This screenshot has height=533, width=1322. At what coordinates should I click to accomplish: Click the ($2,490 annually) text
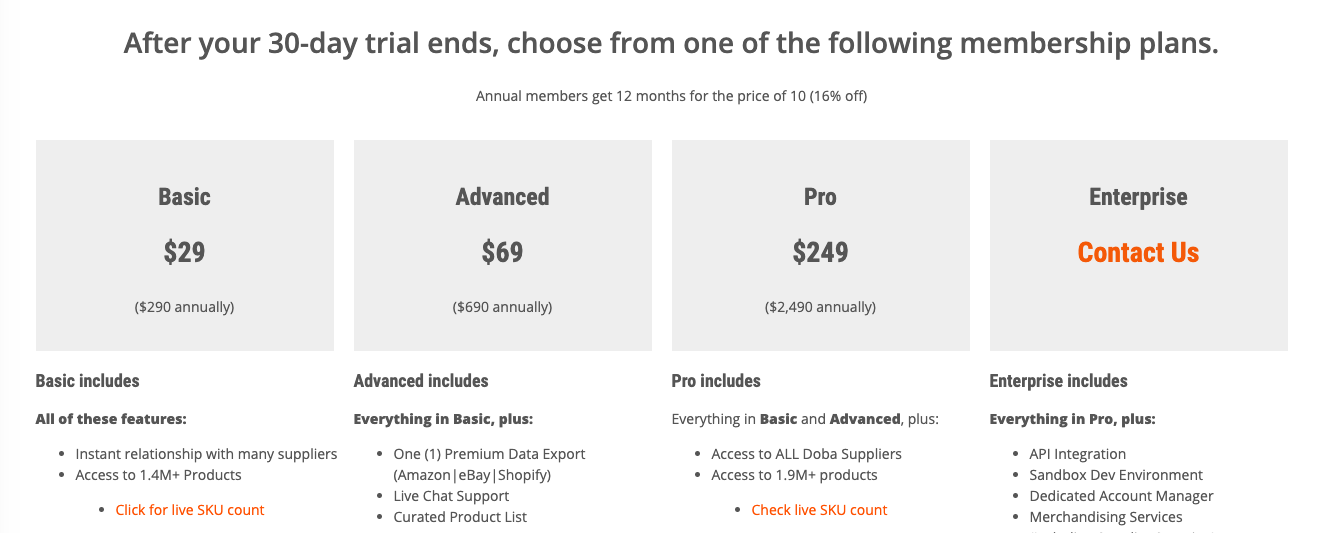[x=821, y=307]
